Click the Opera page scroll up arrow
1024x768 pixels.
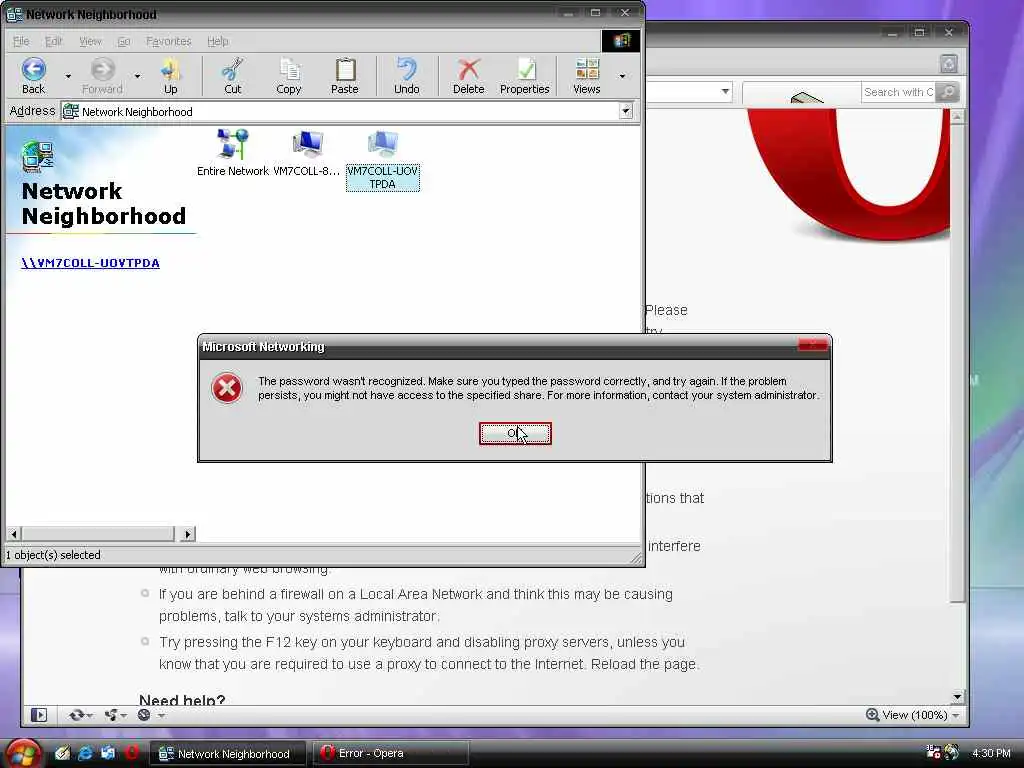pos(957,116)
